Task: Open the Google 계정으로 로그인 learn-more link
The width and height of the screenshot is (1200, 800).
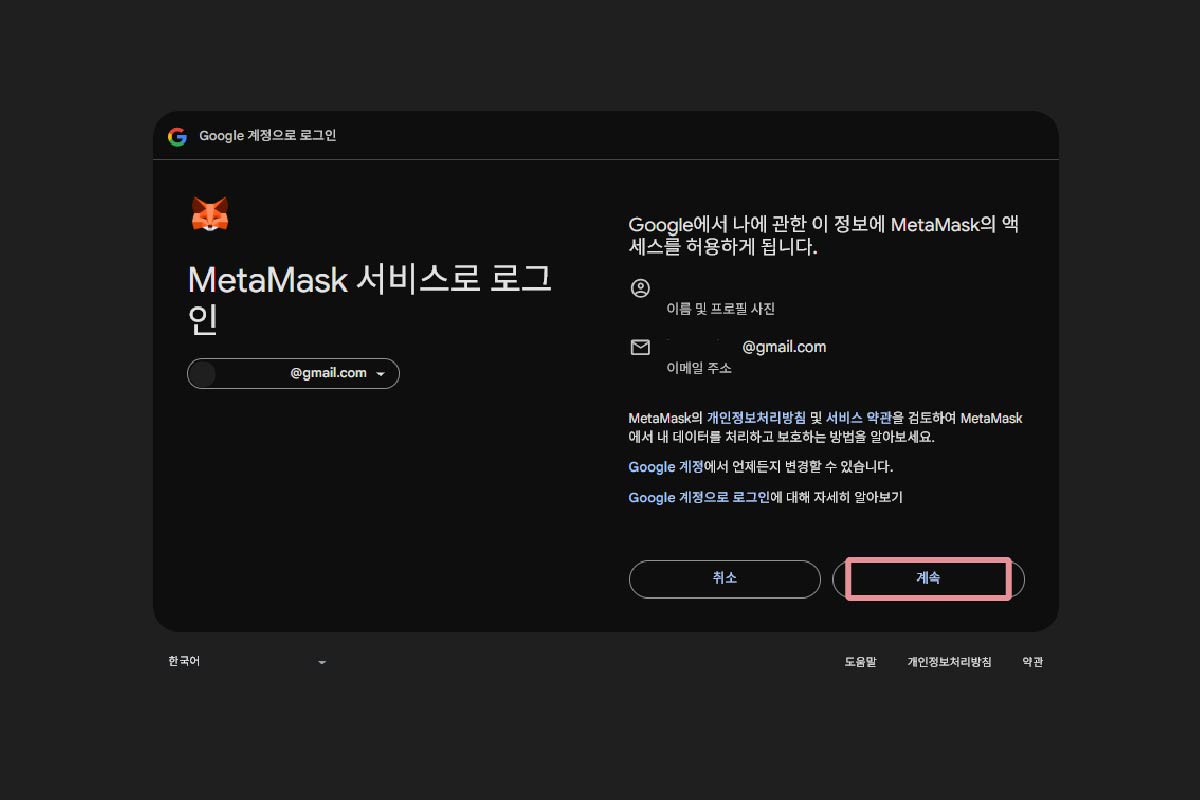Action: pos(698,497)
